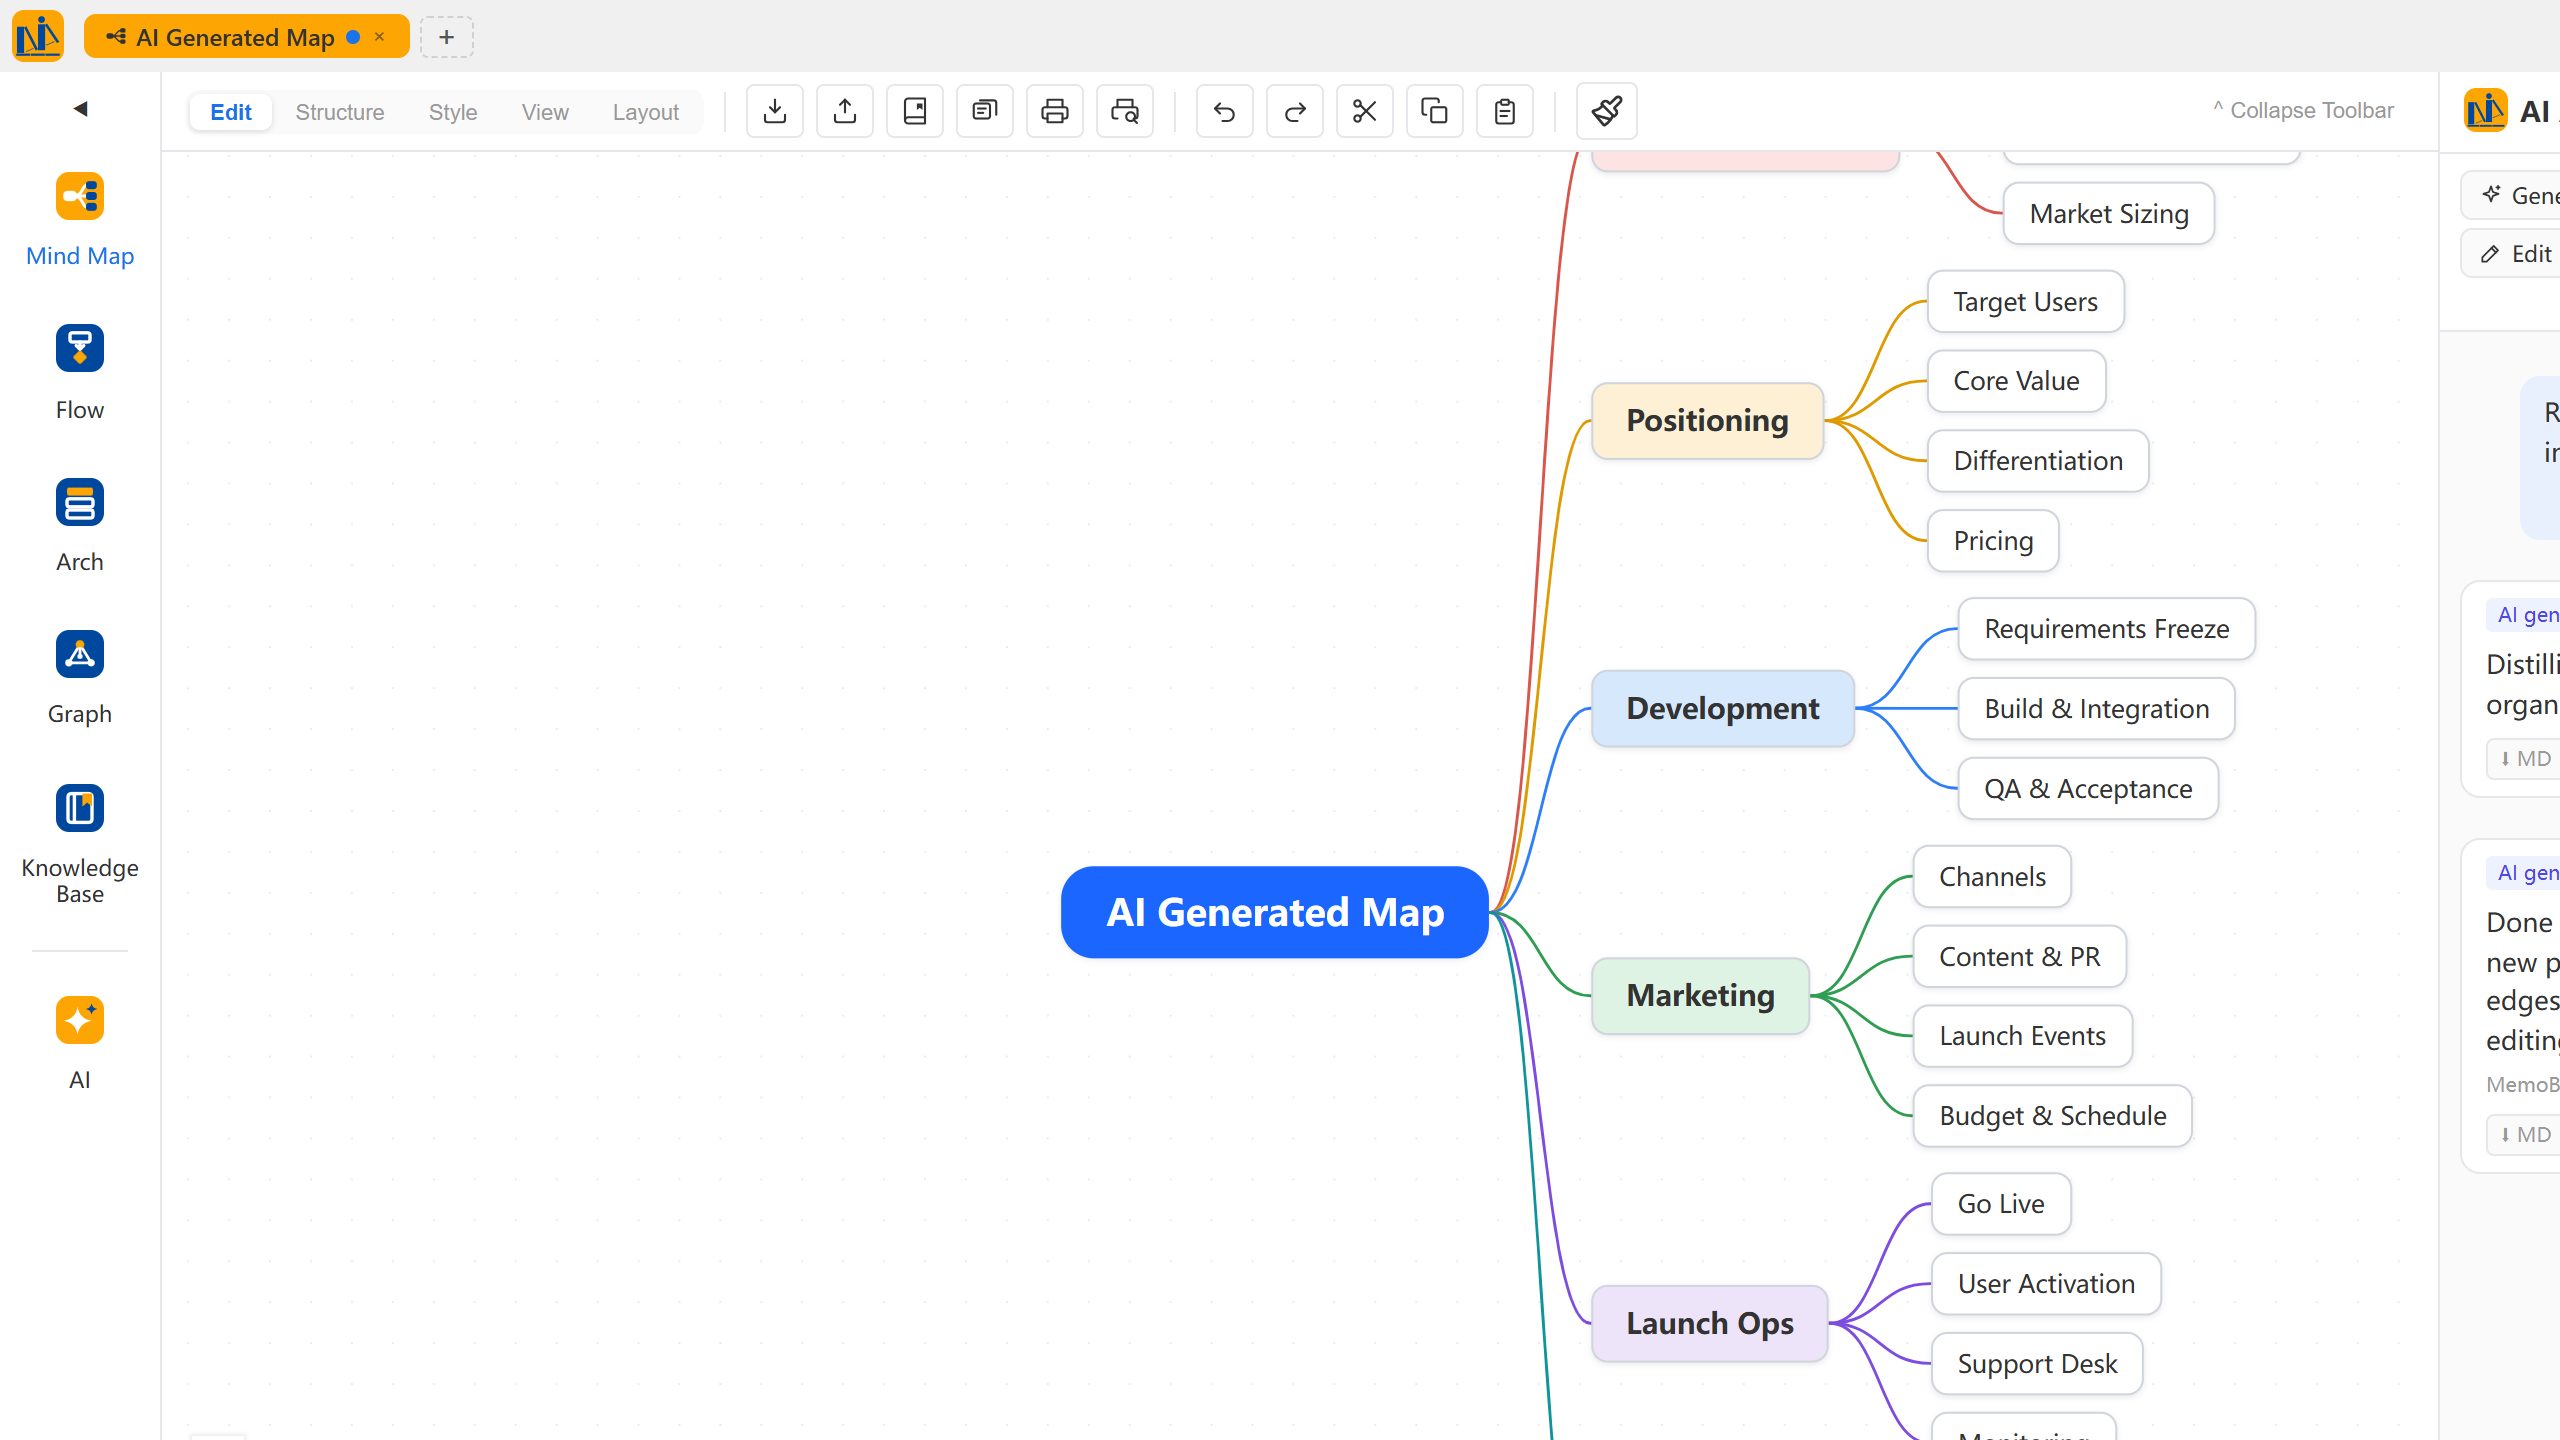The height and width of the screenshot is (1440, 2560).
Task: Click the Requirements Freeze node
Action: tap(2107, 629)
